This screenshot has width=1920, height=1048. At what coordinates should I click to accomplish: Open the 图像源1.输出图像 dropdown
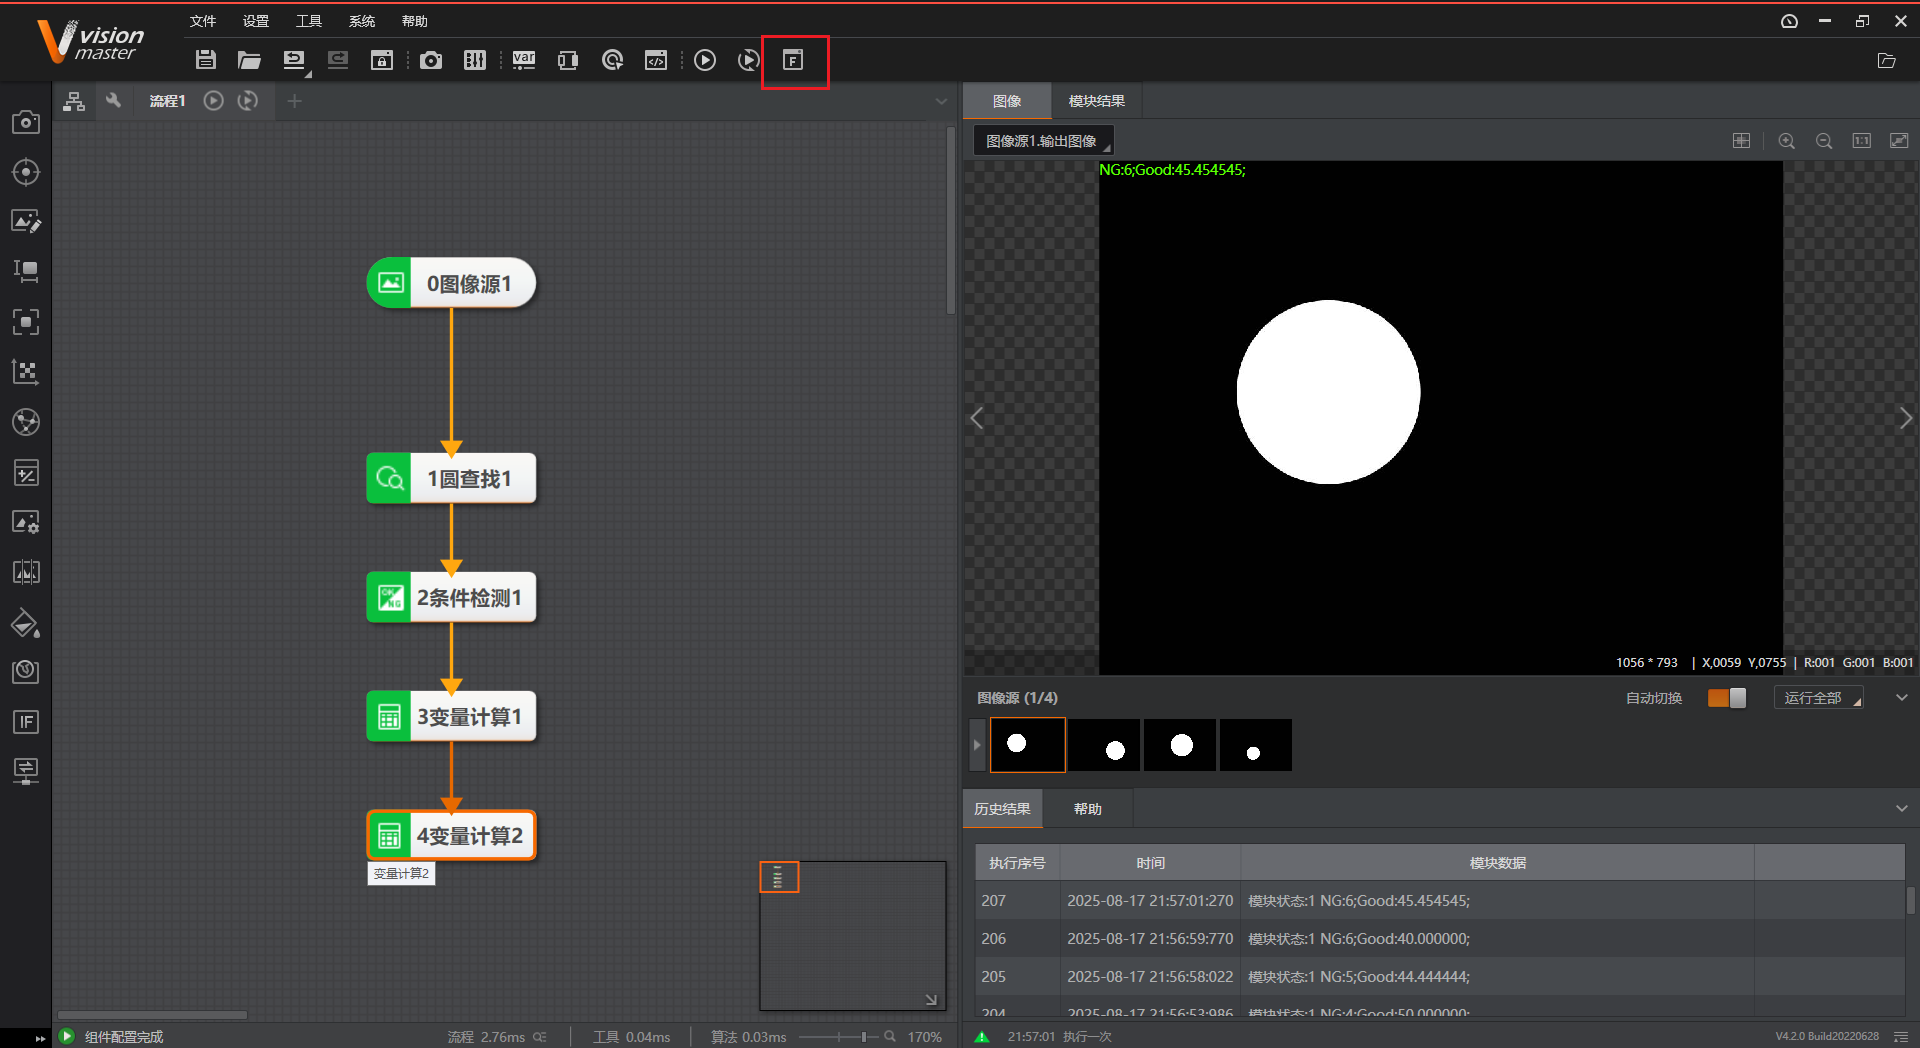[x=1043, y=141]
